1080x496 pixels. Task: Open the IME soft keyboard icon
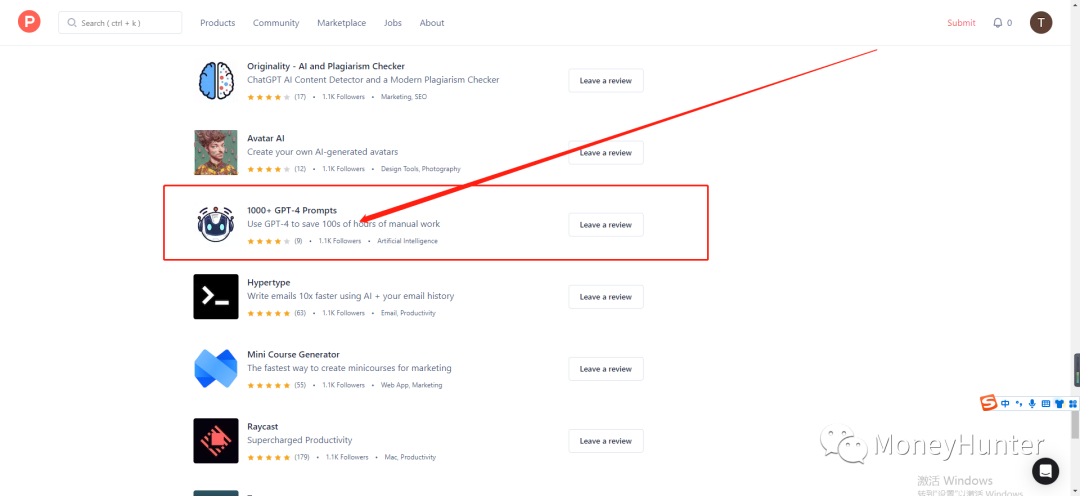pos(1046,404)
